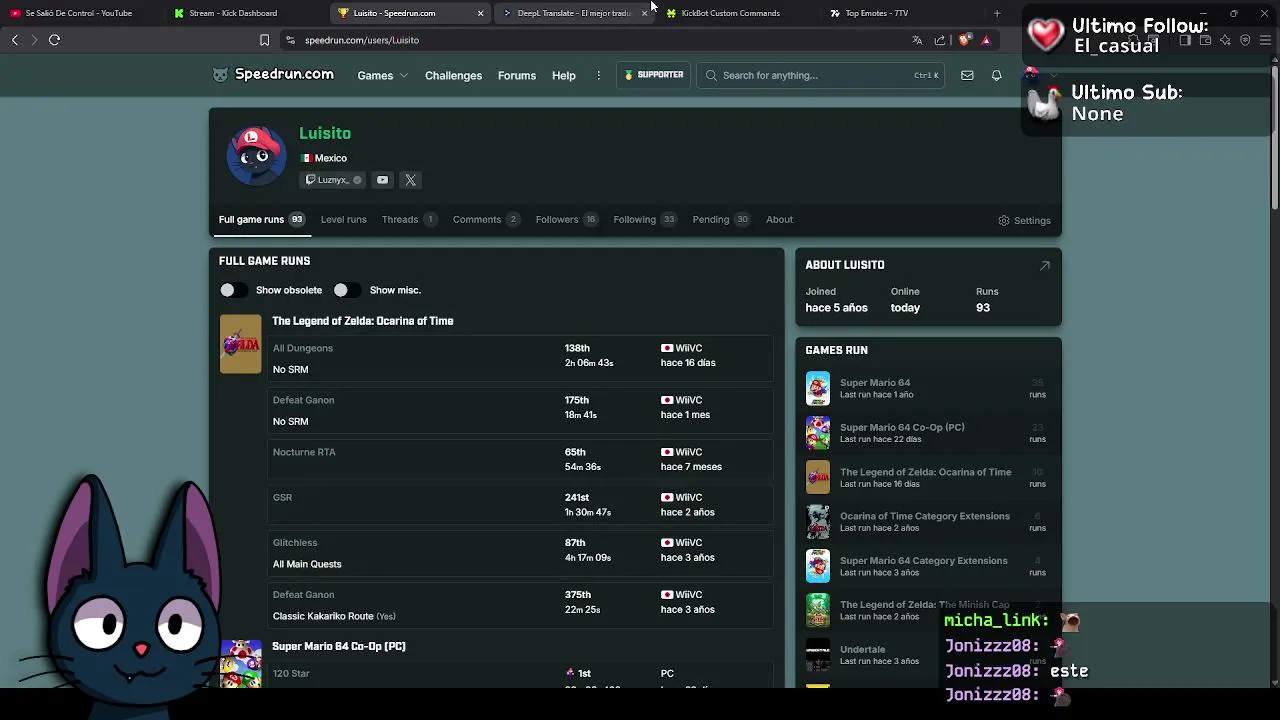Open the Followers tab
Viewport: 1280px width, 720px height.
click(566, 220)
